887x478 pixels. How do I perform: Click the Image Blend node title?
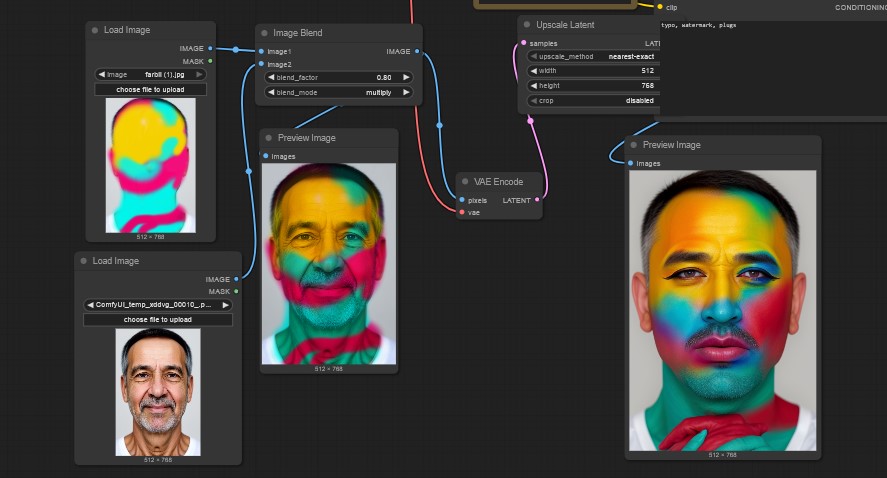[298, 33]
